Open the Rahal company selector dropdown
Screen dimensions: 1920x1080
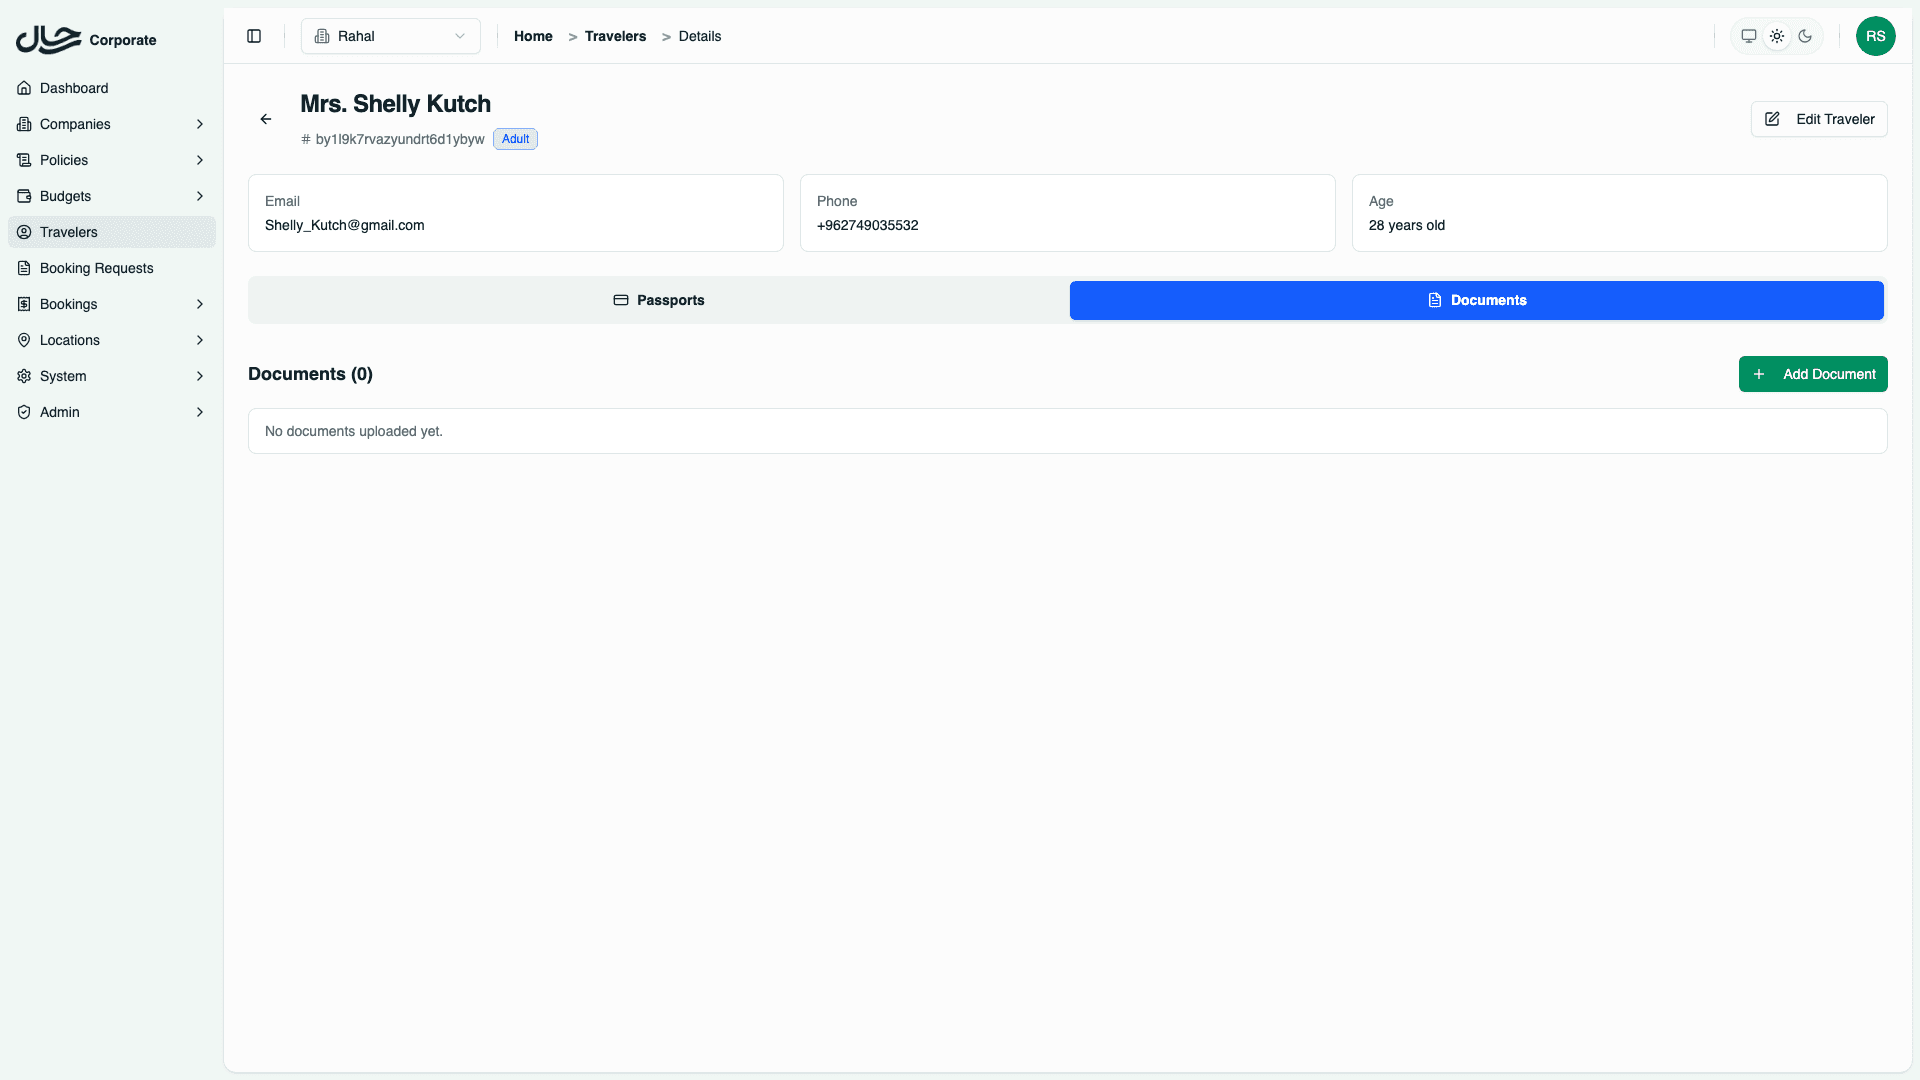pos(390,36)
